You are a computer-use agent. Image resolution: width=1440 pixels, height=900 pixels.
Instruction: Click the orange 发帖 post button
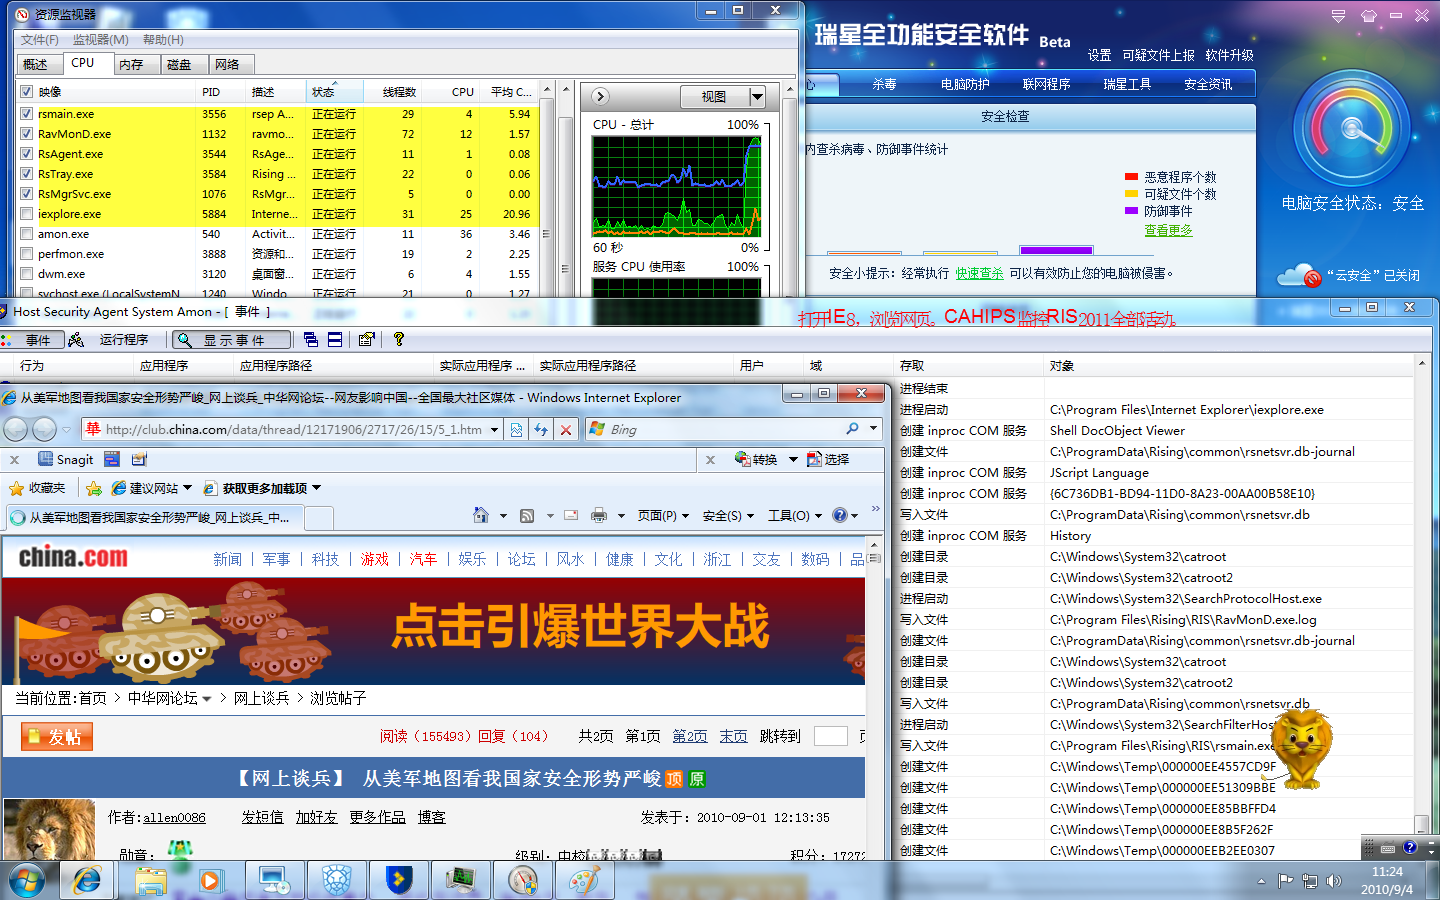(57, 737)
